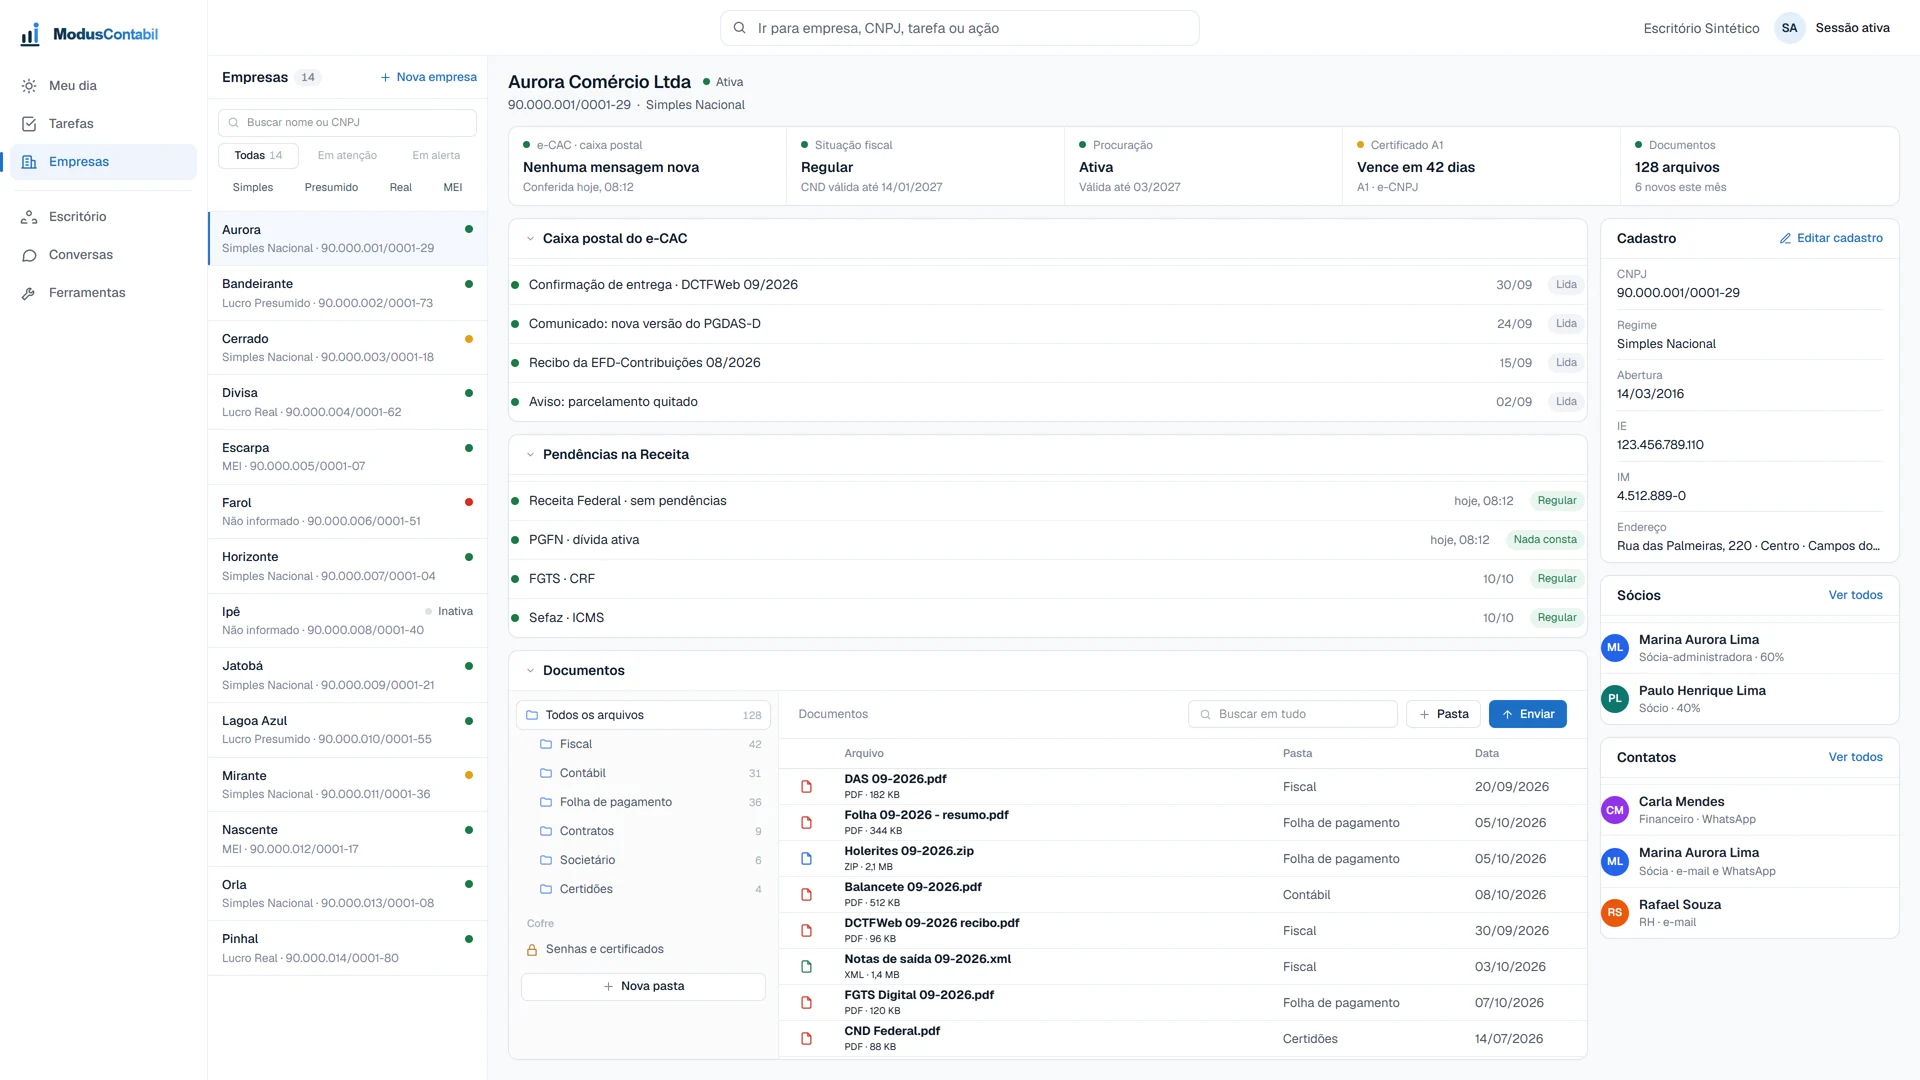Click Buscar nome ou CNPJ field
The width and height of the screenshot is (1920, 1080).
(x=347, y=123)
